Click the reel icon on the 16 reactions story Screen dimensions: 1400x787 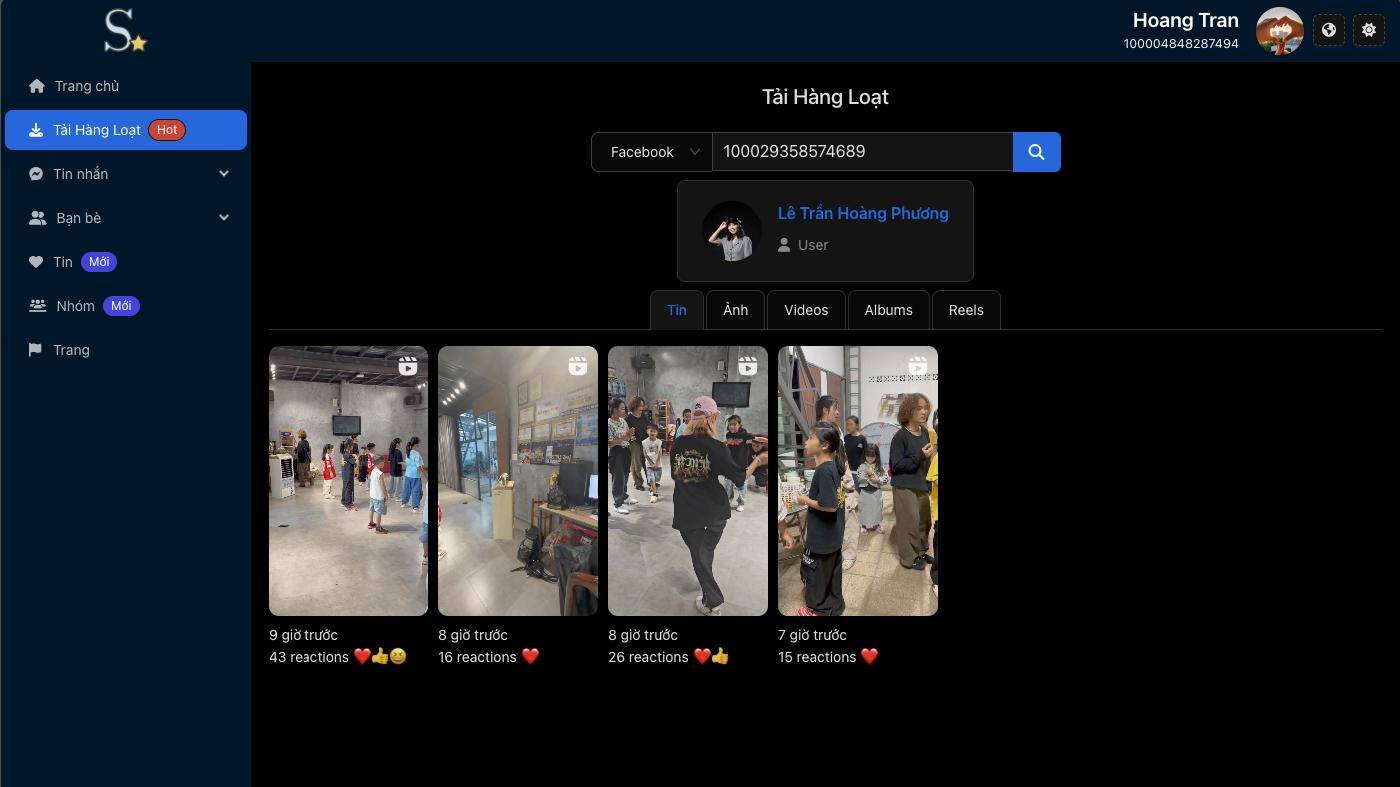578,367
